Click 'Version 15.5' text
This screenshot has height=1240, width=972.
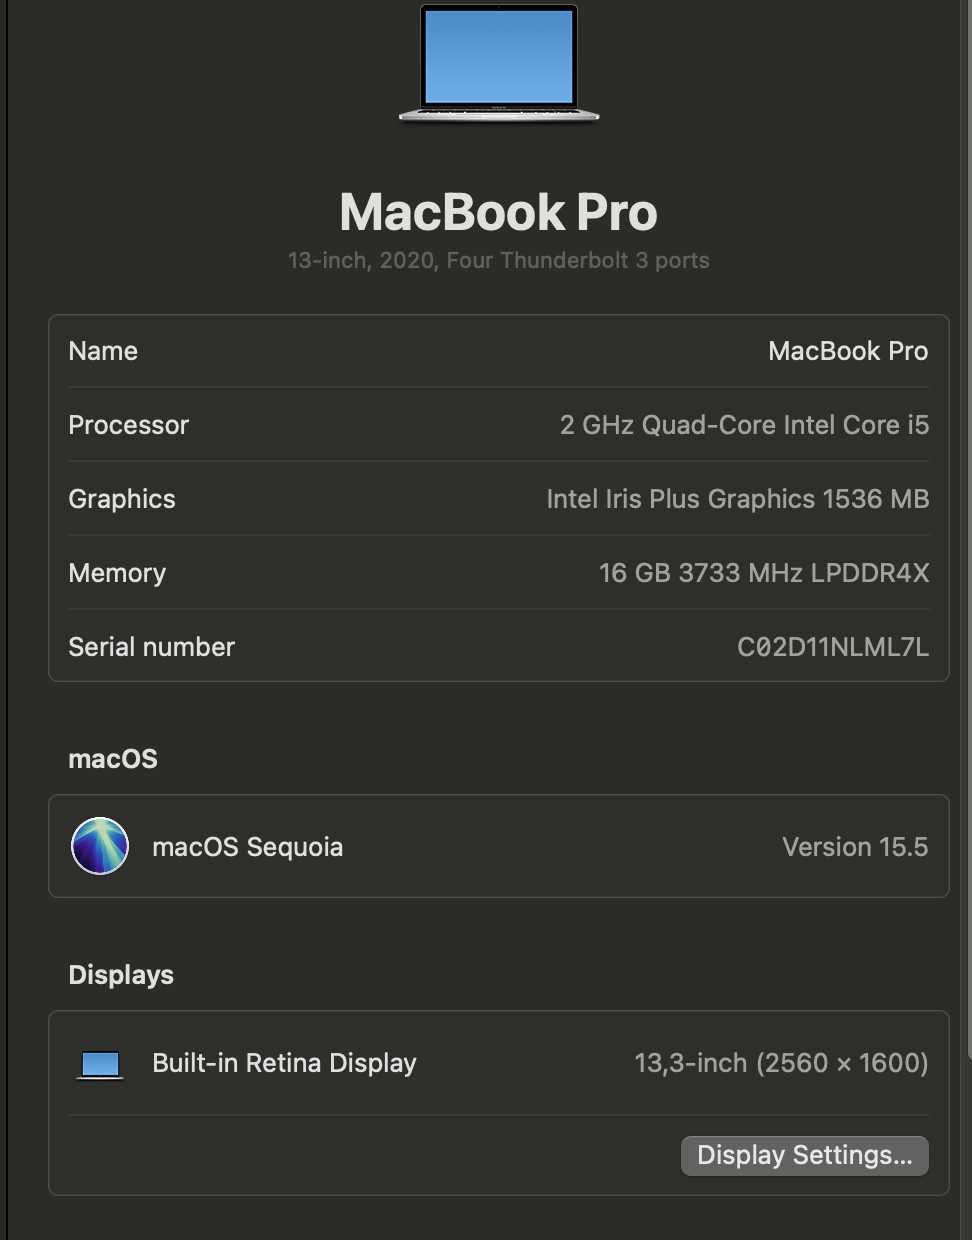[x=855, y=847]
